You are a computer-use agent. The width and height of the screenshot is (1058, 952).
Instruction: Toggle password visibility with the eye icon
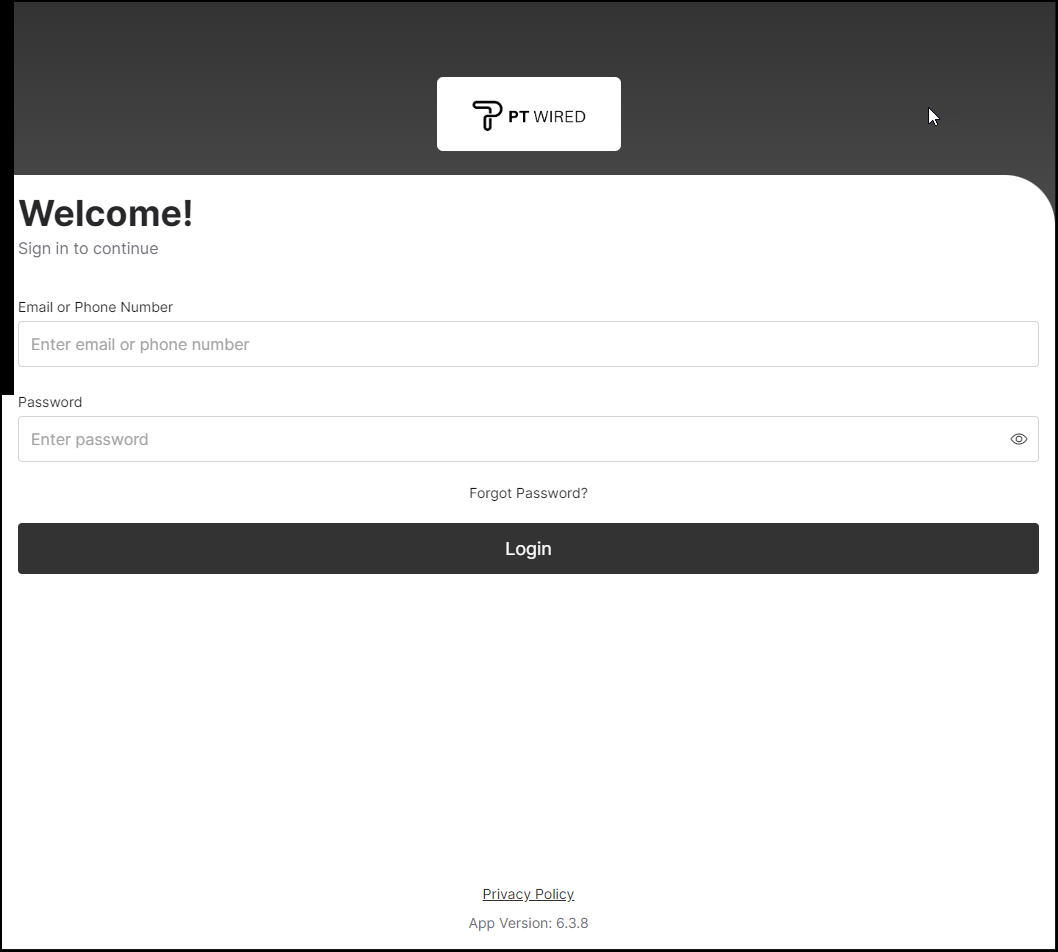[x=1018, y=439]
